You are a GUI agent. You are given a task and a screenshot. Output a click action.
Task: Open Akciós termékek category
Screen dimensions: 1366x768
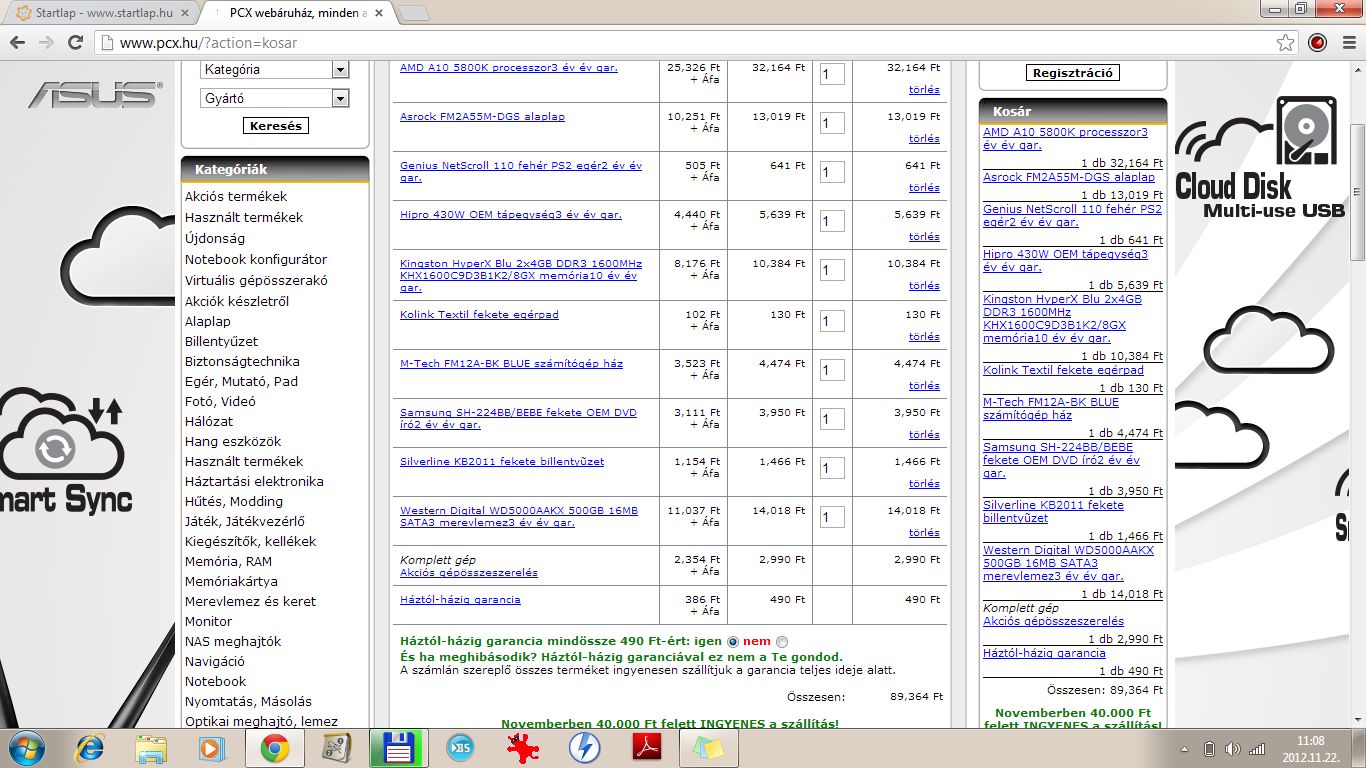click(x=236, y=197)
